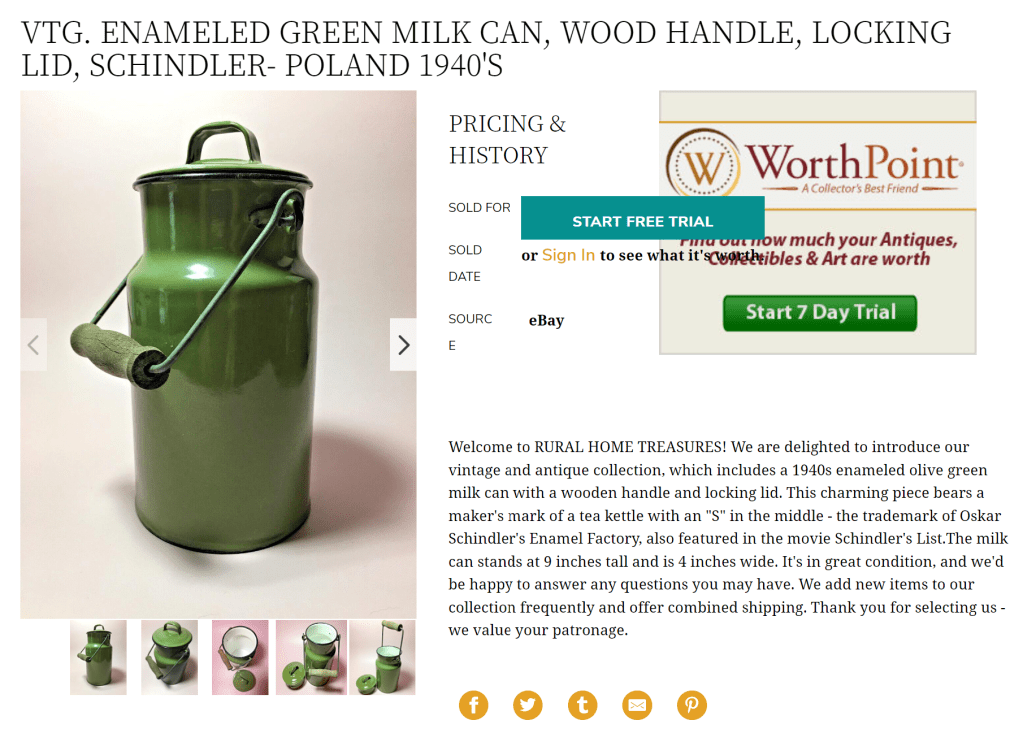1023x729 pixels.
Task: Click the Sign In link
Action: click(568, 255)
